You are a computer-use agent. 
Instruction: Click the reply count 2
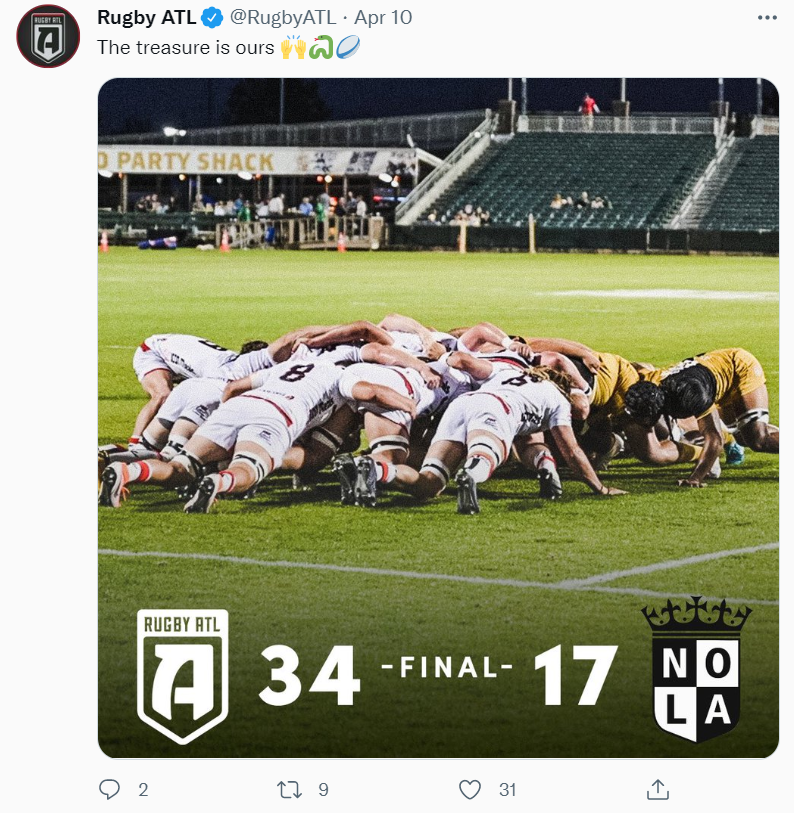point(143,790)
